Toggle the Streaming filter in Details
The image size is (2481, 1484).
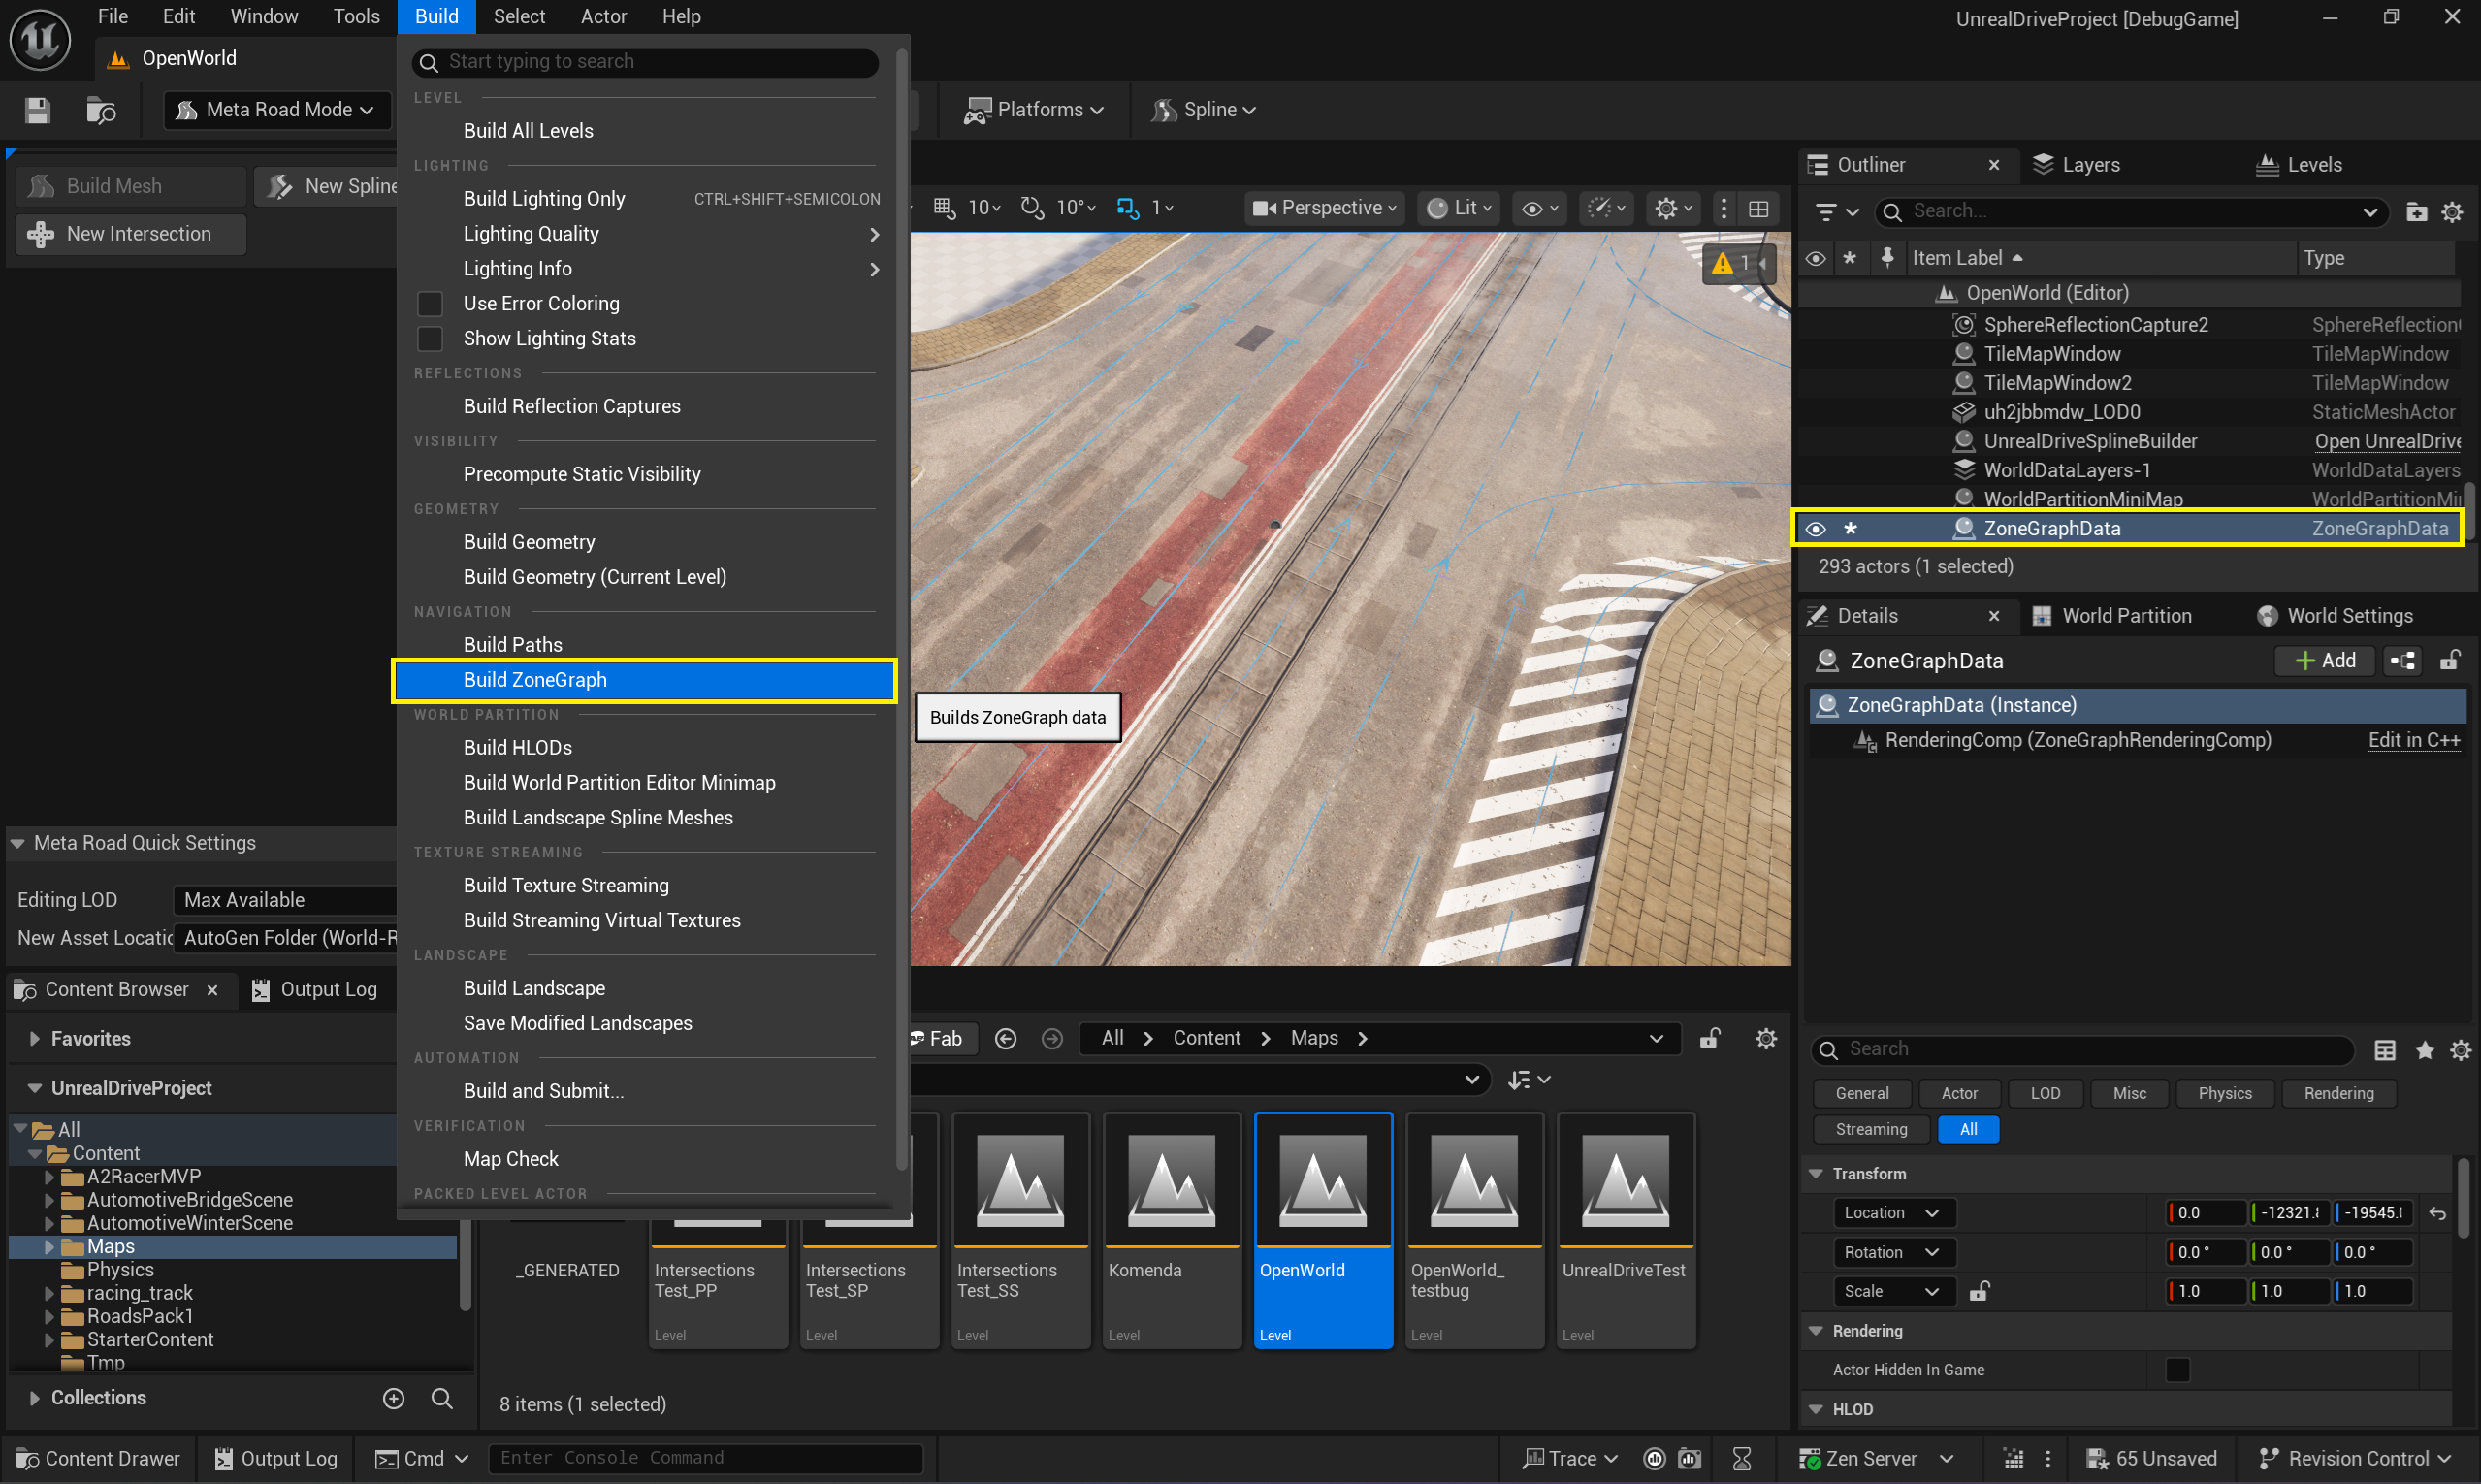coord(1871,1130)
